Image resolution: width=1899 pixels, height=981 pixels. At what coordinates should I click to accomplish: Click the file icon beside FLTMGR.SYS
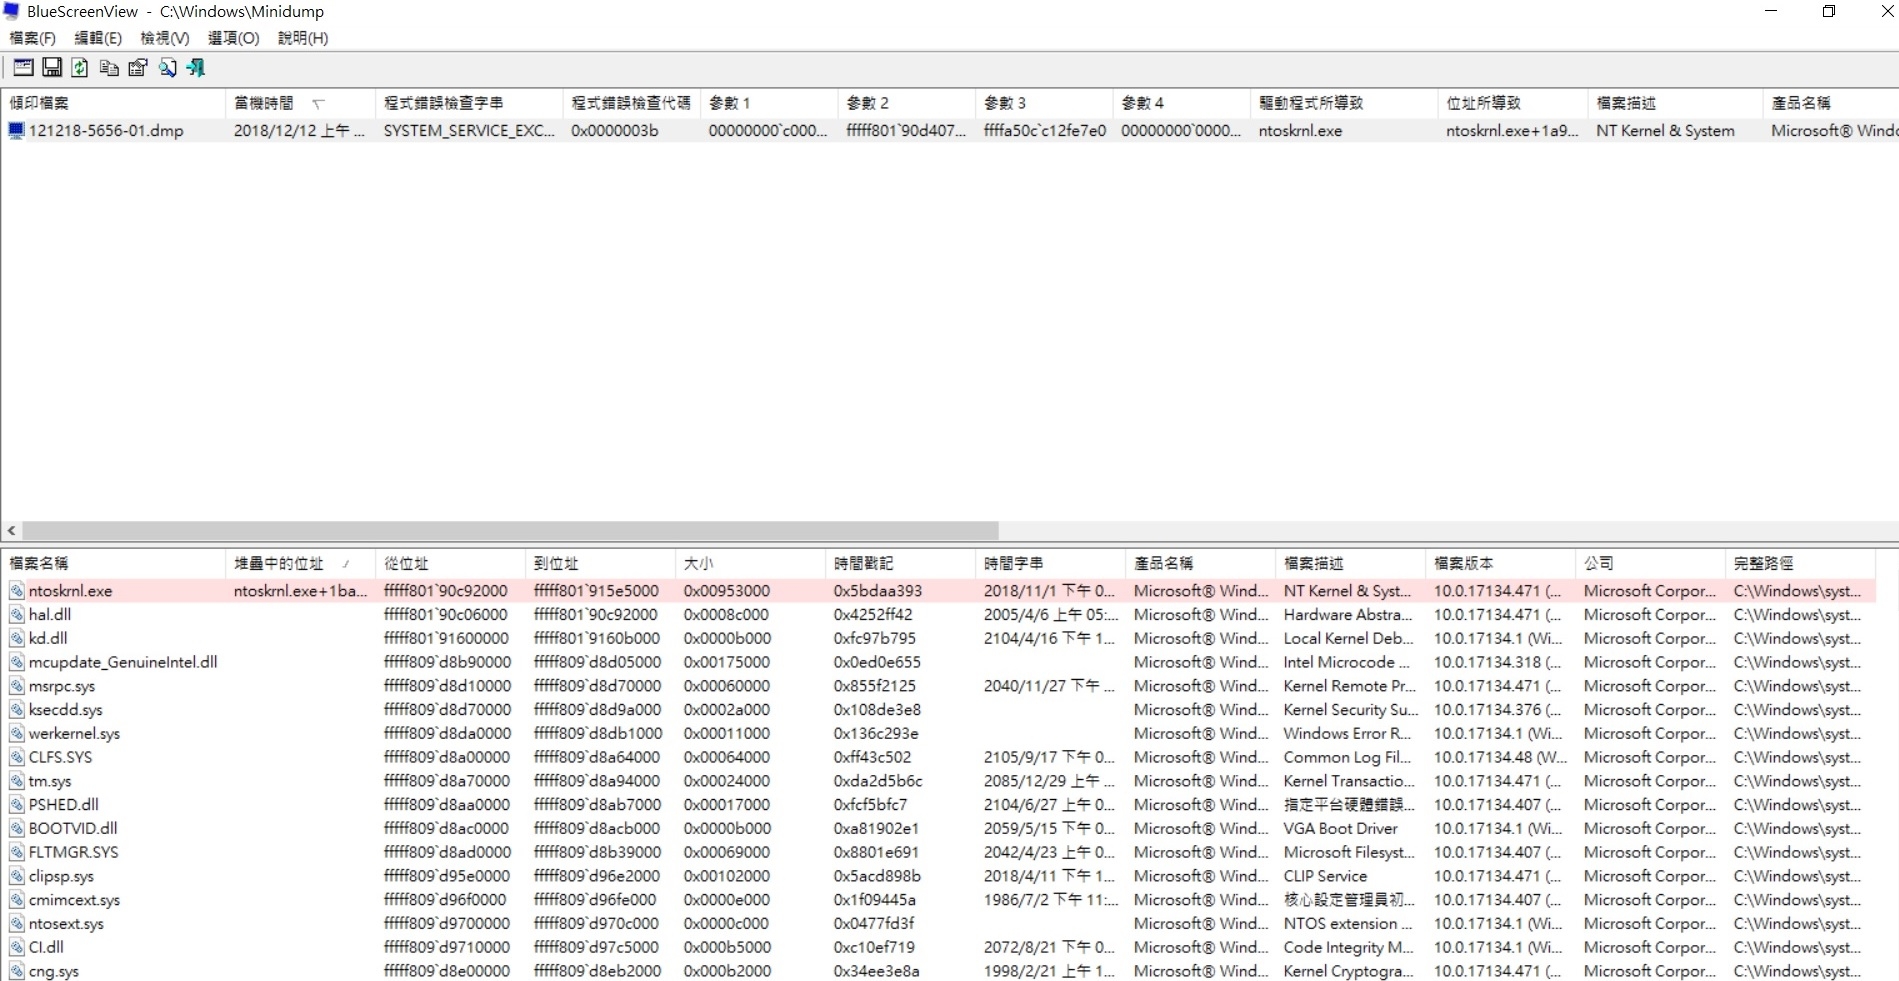(17, 852)
